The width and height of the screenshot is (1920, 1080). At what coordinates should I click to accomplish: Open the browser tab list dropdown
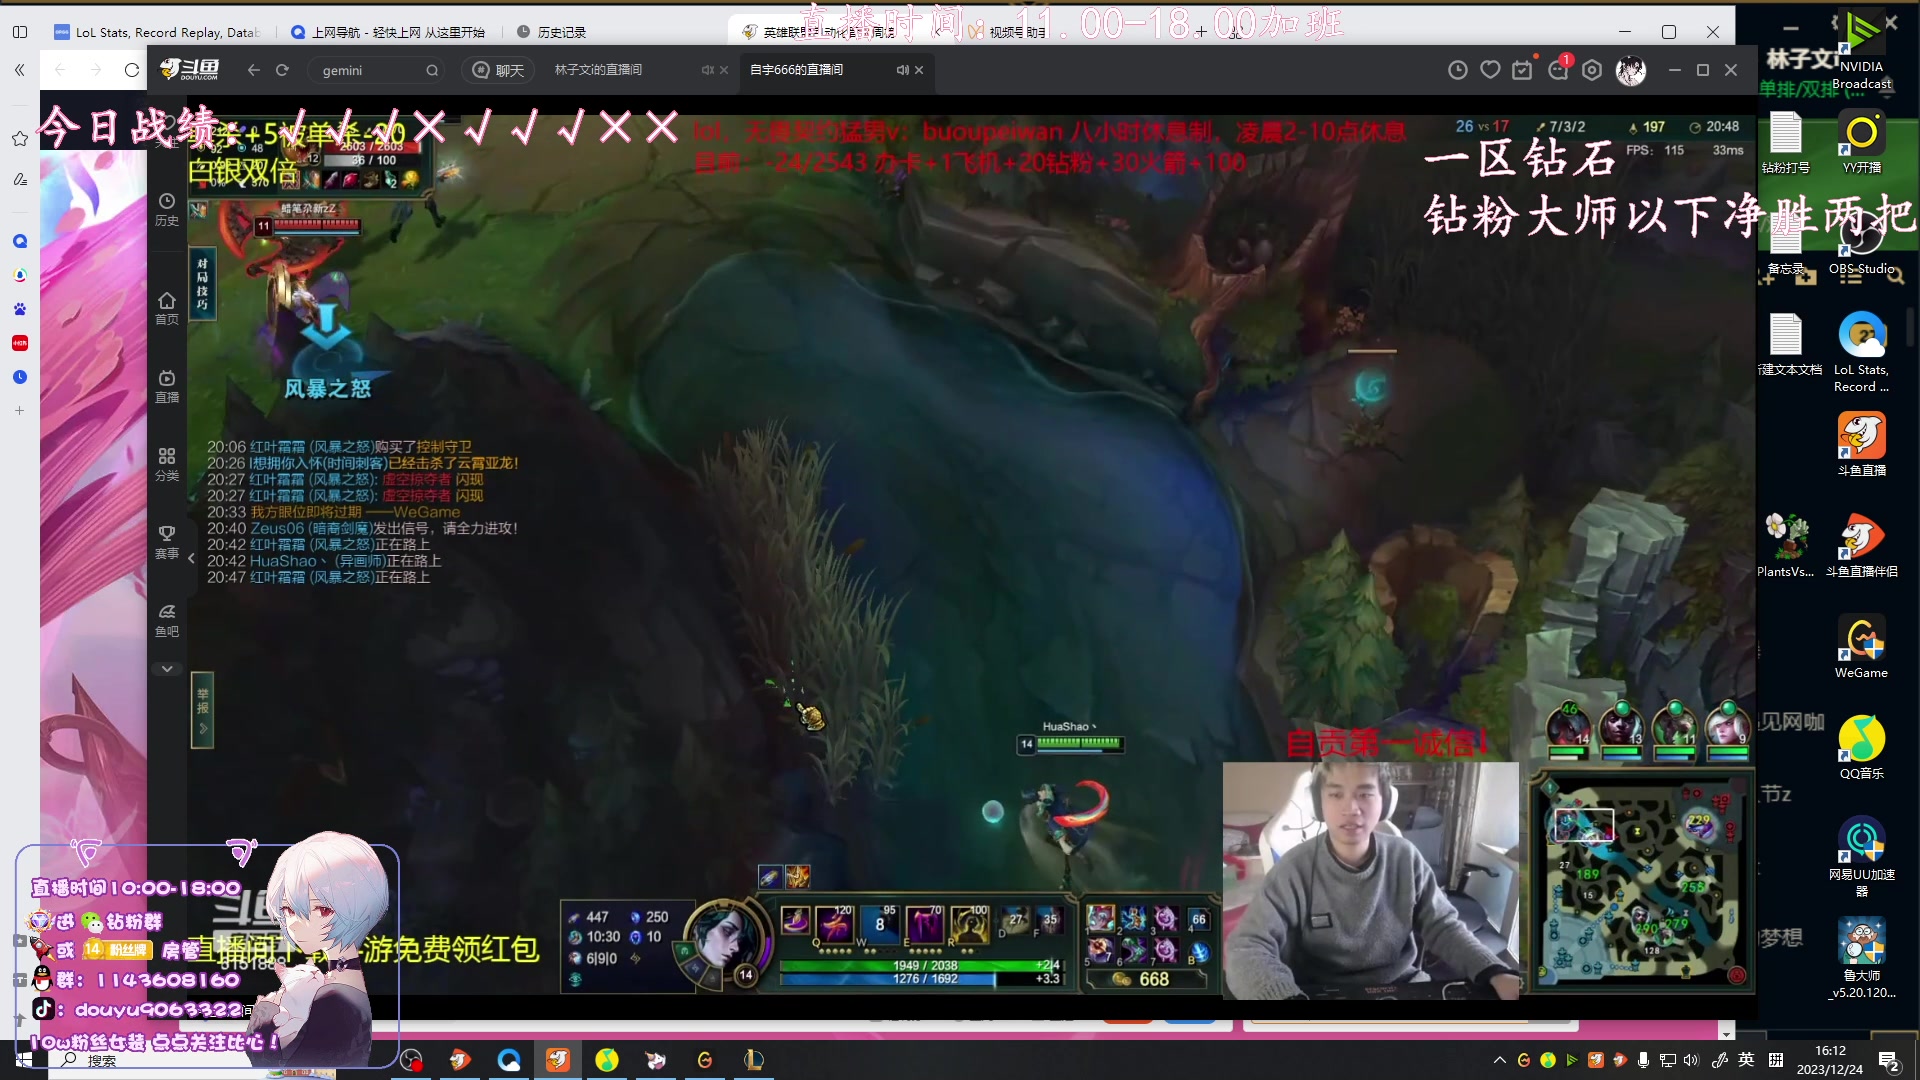(x=1234, y=32)
